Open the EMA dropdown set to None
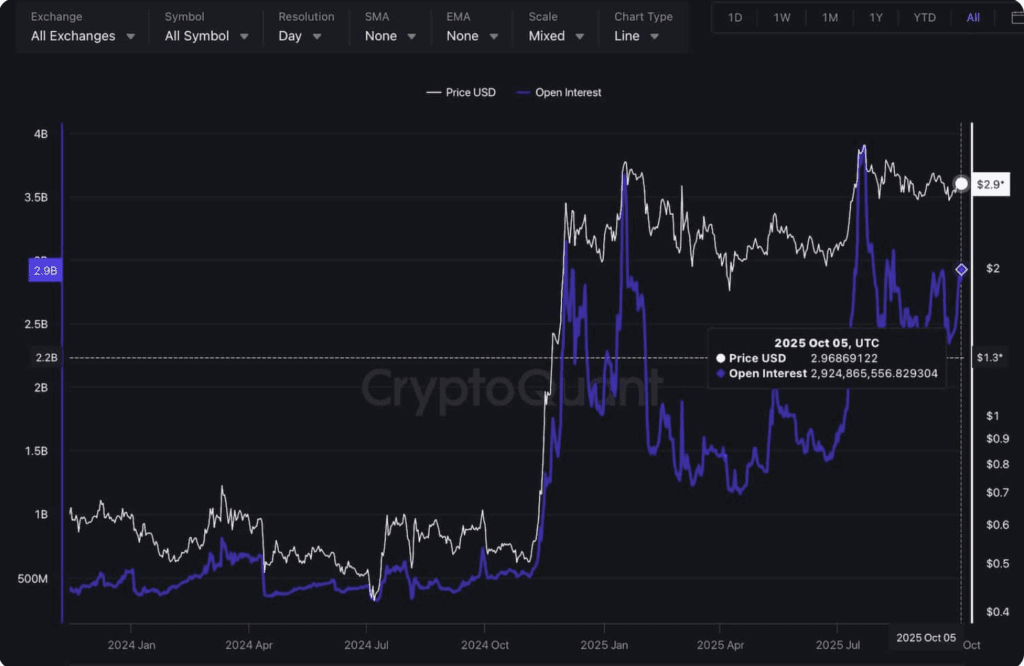The width and height of the screenshot is (1024, 666). (472, 36)
